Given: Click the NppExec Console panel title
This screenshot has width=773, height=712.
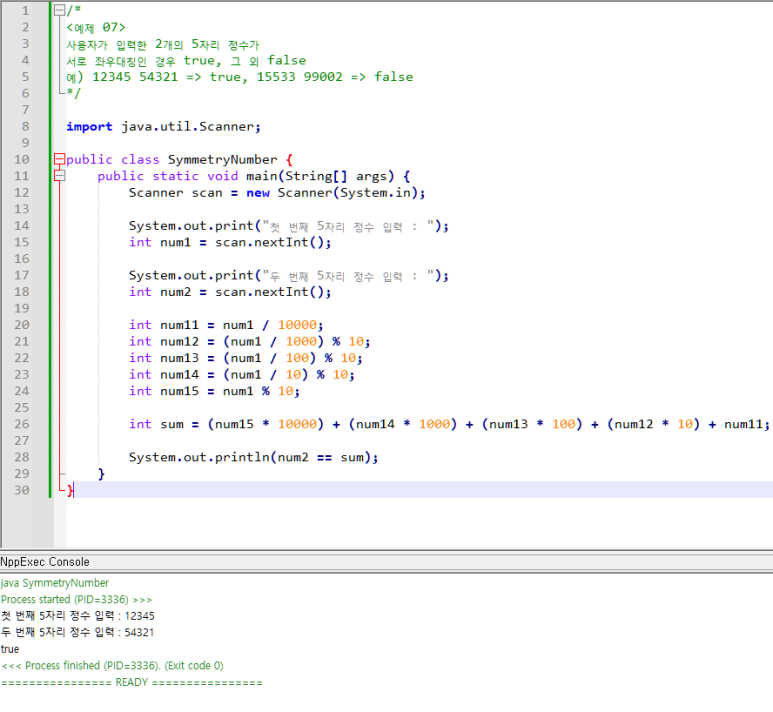Looking at the screenshot, I should tap(45, 562).
